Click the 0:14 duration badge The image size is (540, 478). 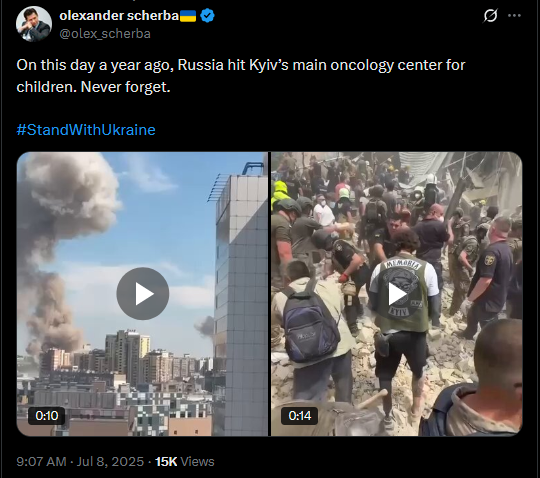[x=299, y=416]
